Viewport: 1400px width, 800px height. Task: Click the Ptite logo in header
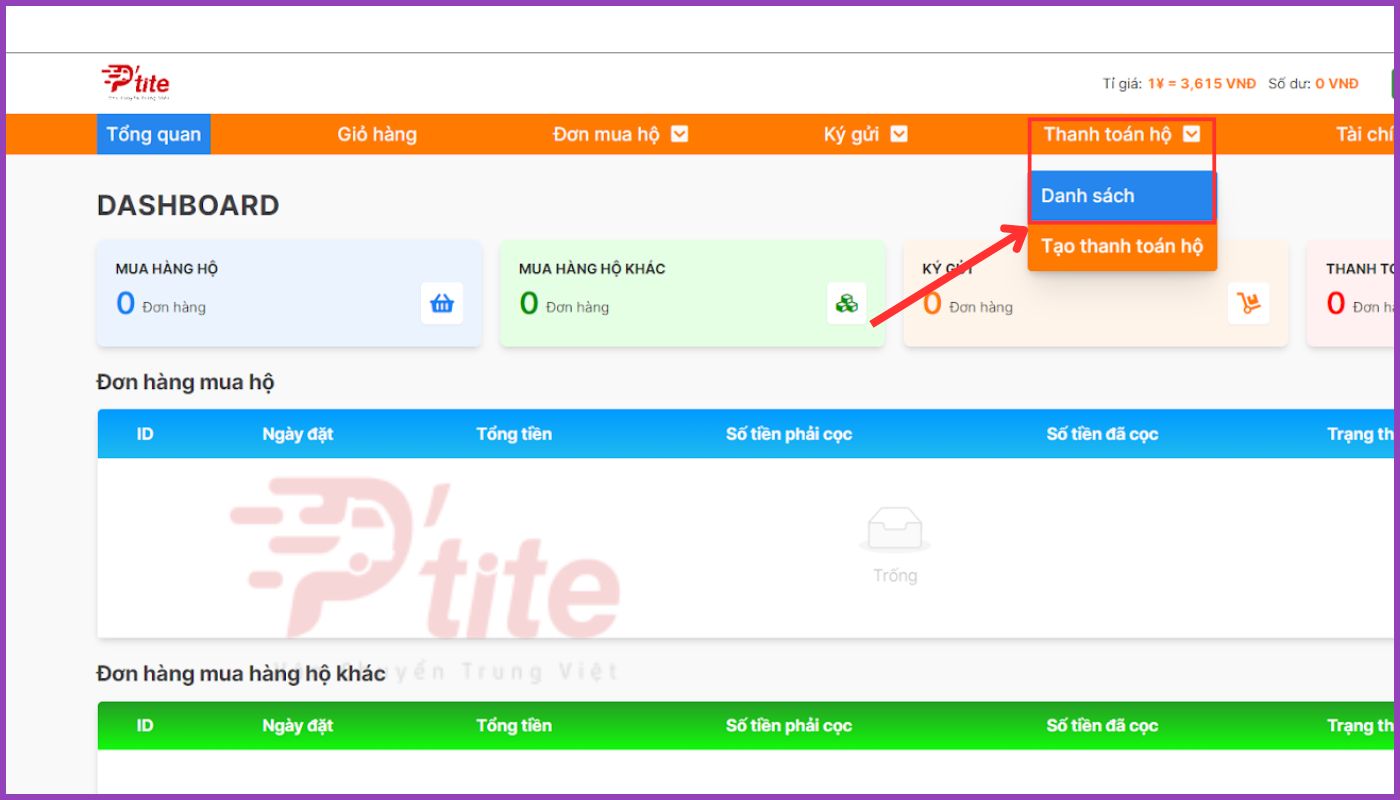click(135, 82)
